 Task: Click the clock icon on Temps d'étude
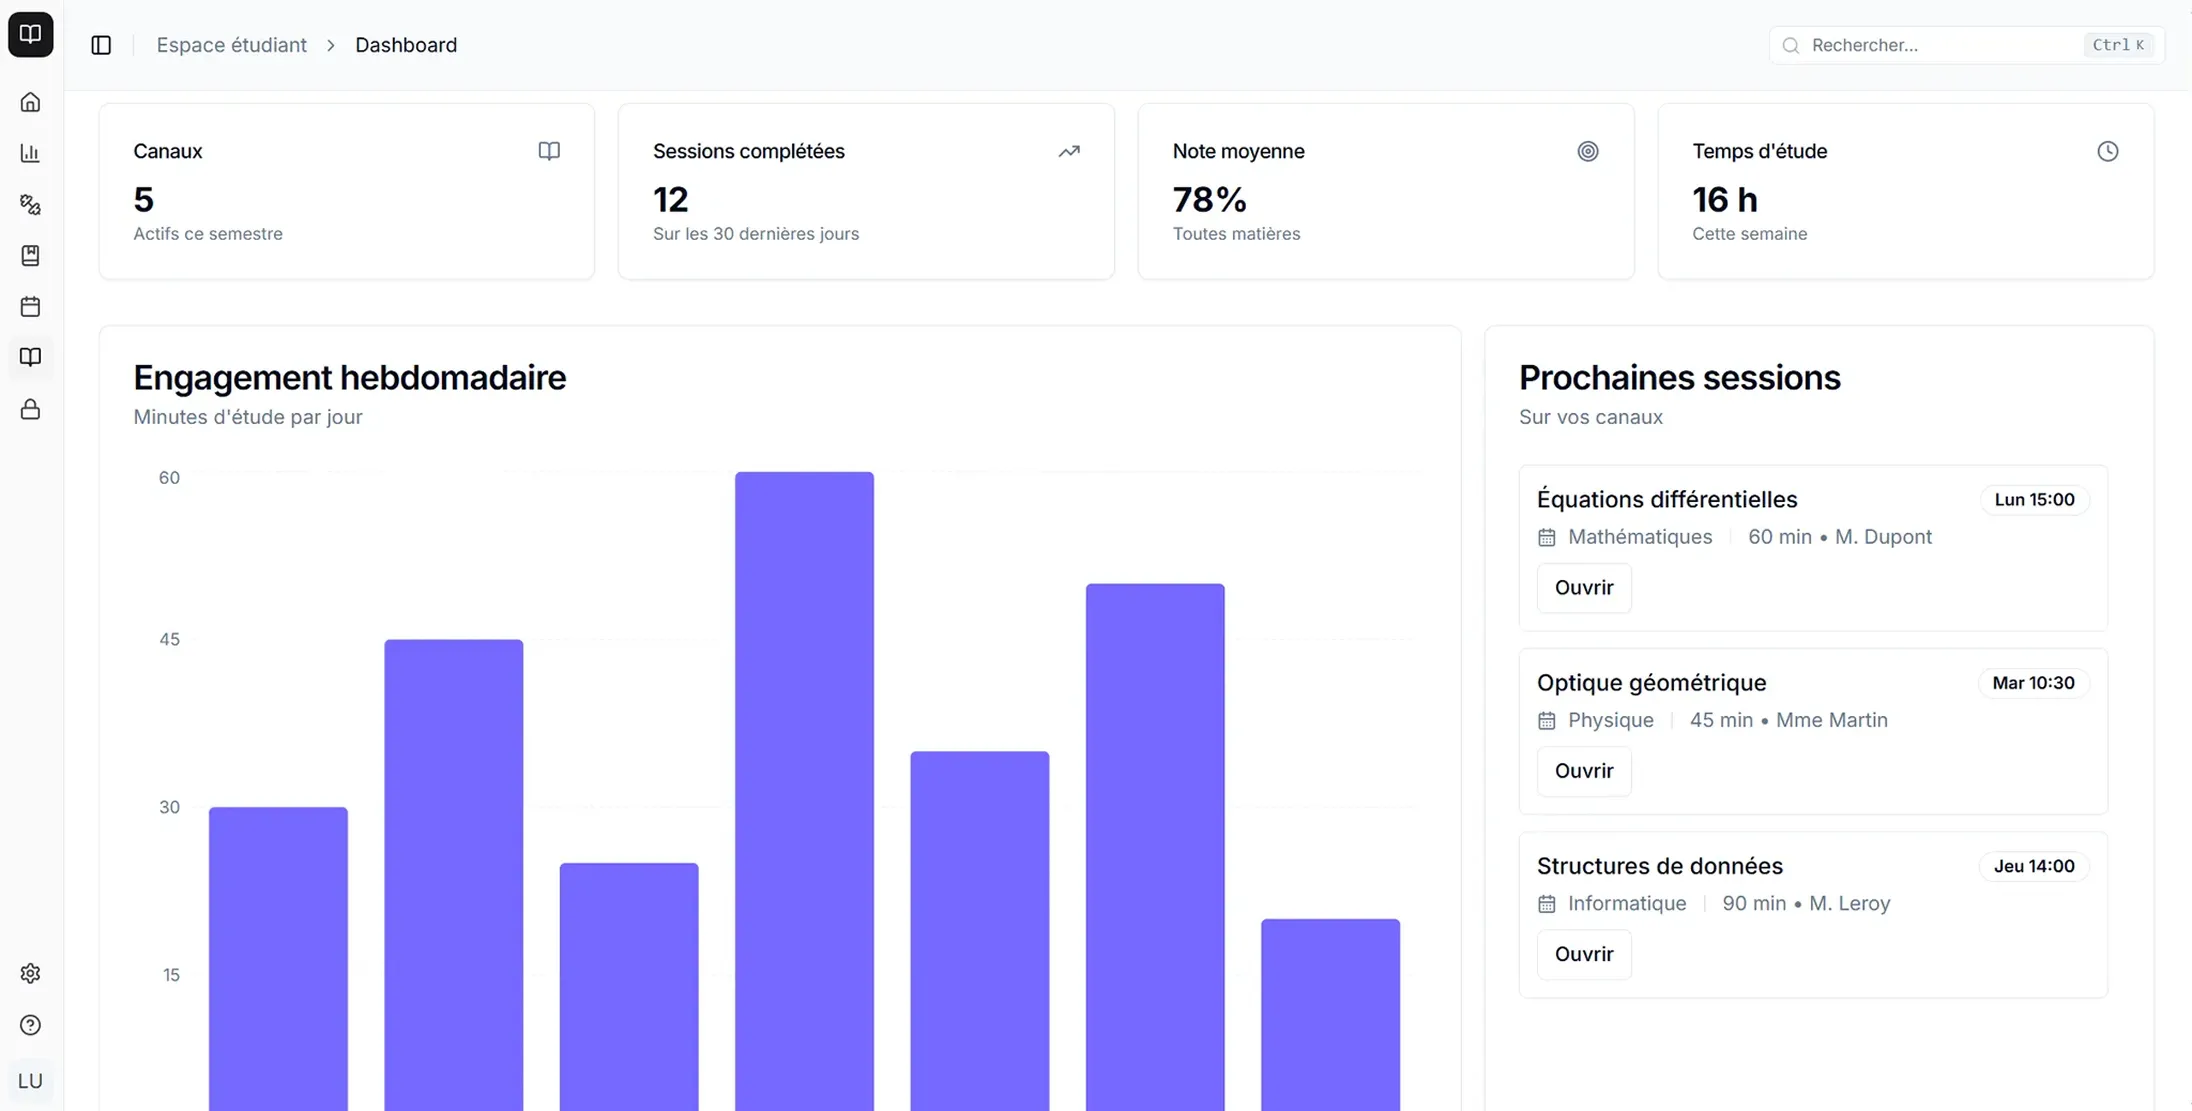(x=2107, y=151)
